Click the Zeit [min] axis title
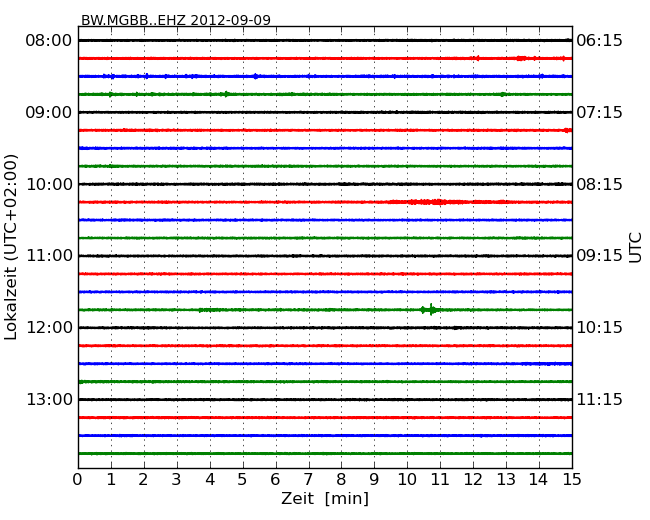 tap(325, 498)
